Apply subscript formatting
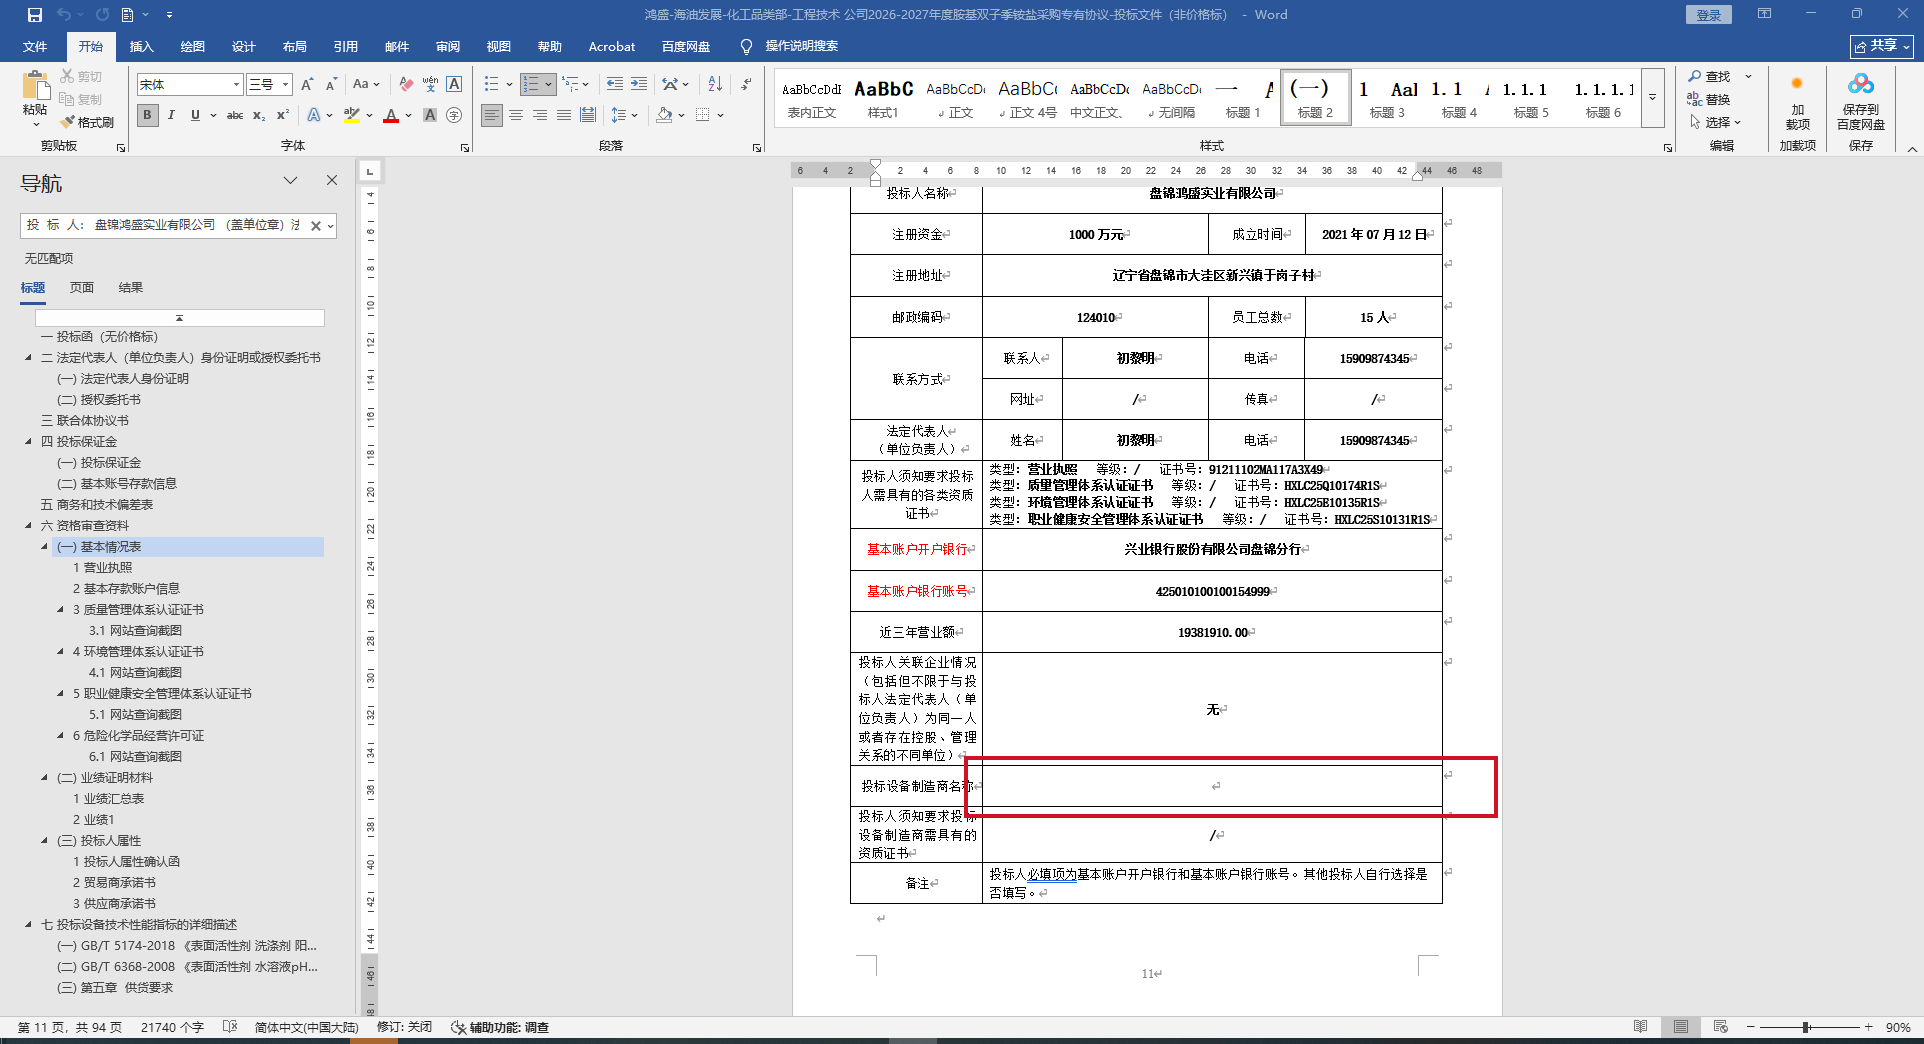1924x1044 pixels. (x=259, y=115)
